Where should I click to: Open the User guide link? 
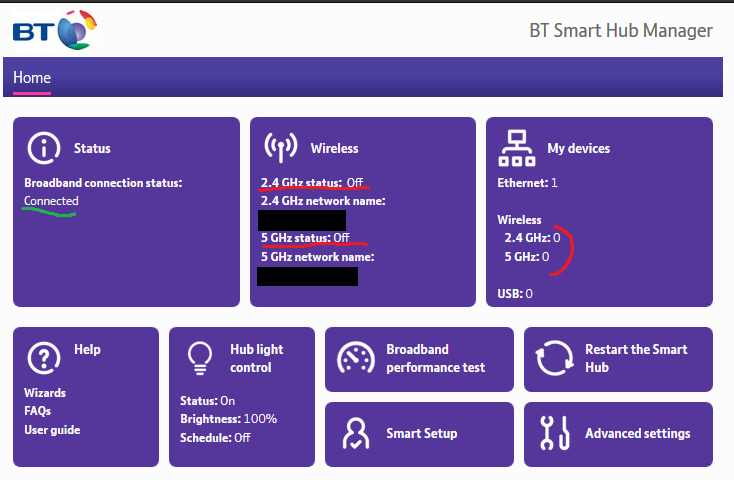[52, 430]
